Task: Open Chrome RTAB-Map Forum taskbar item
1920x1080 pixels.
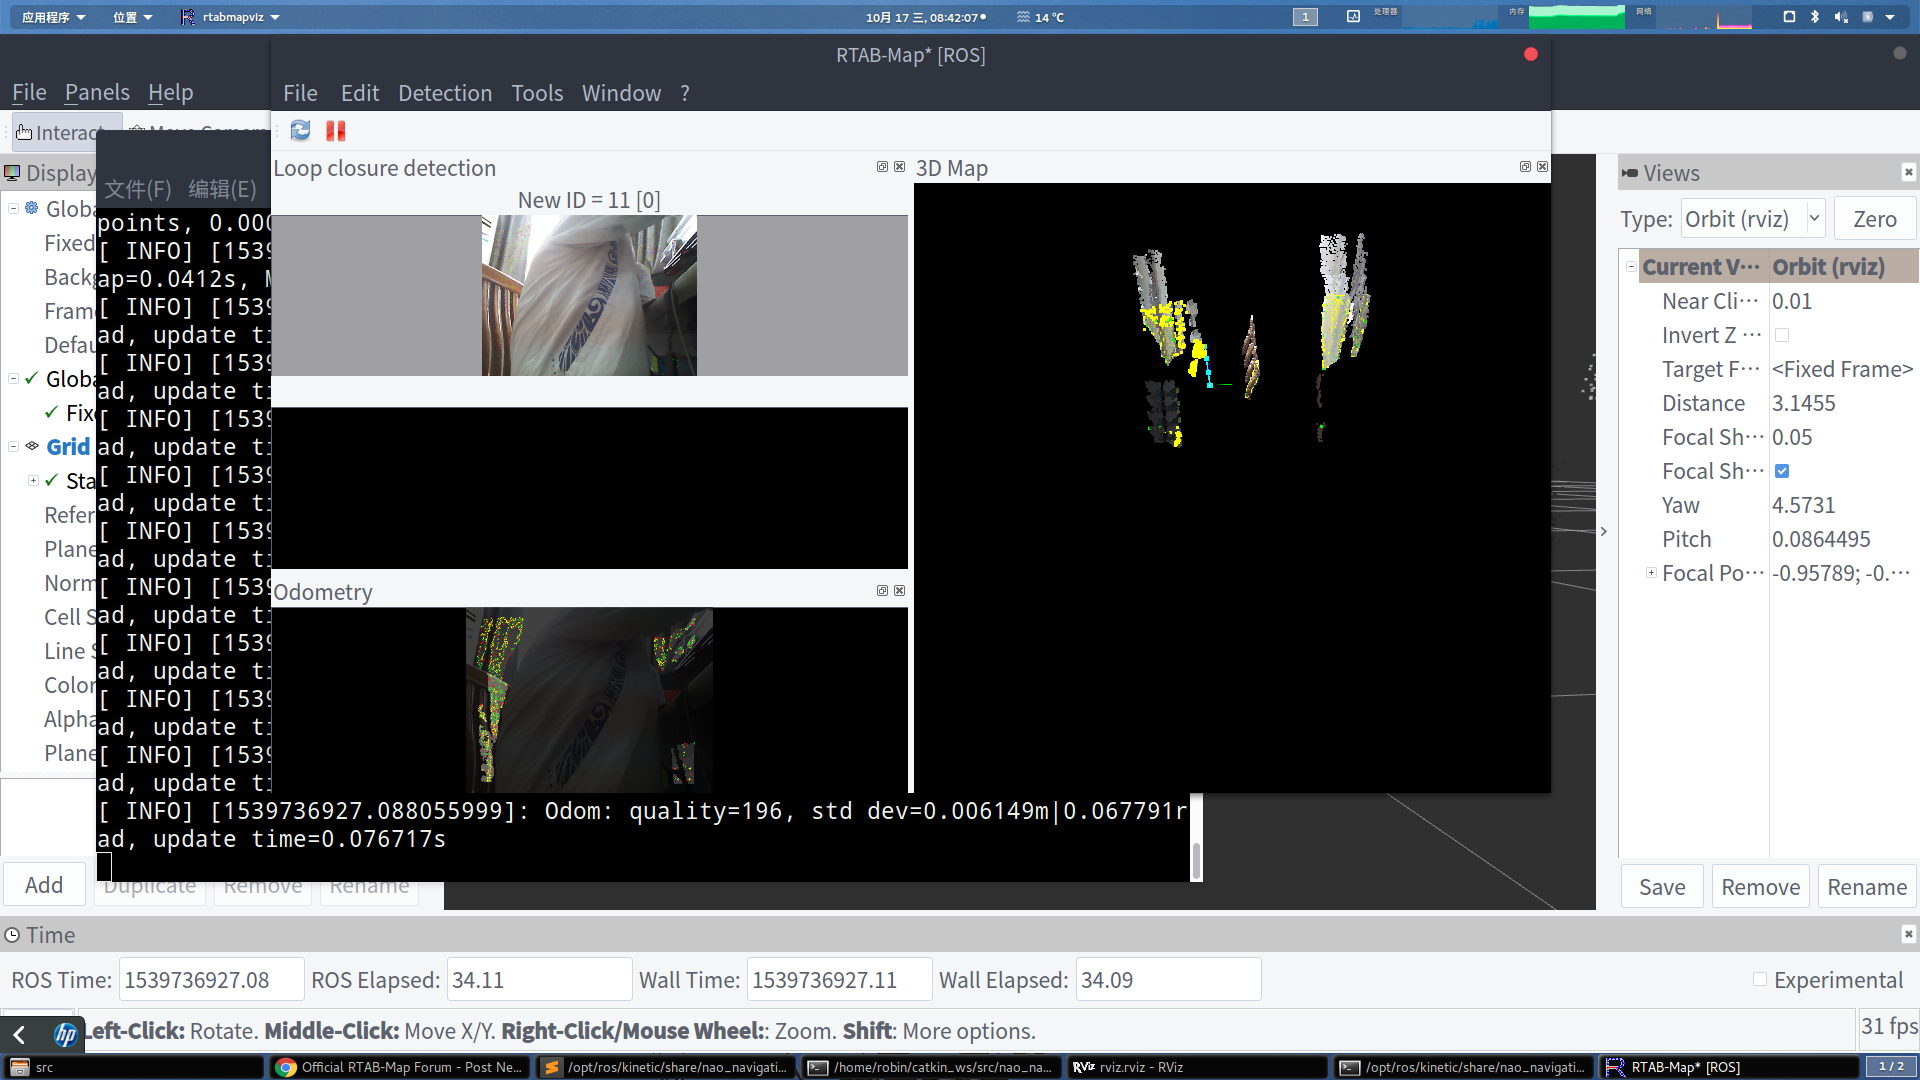Action: click(x=400, y=1067)
